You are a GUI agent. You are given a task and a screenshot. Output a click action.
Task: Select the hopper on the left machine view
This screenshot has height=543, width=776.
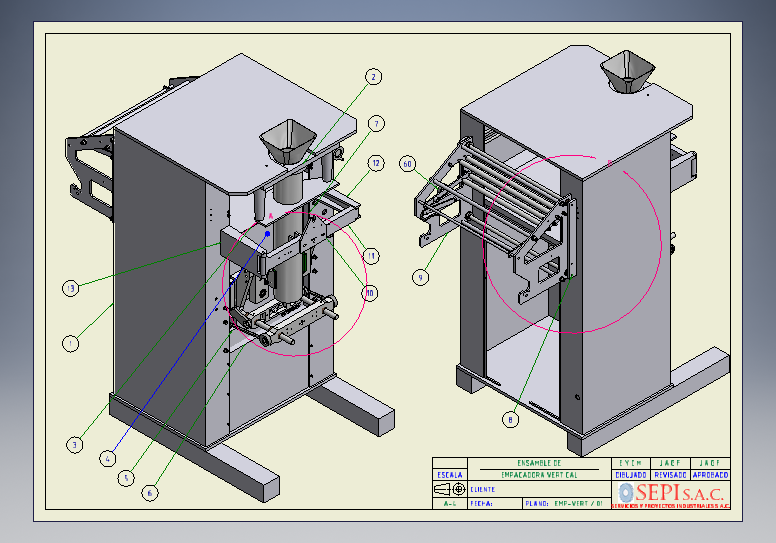[x=287, y=142]
